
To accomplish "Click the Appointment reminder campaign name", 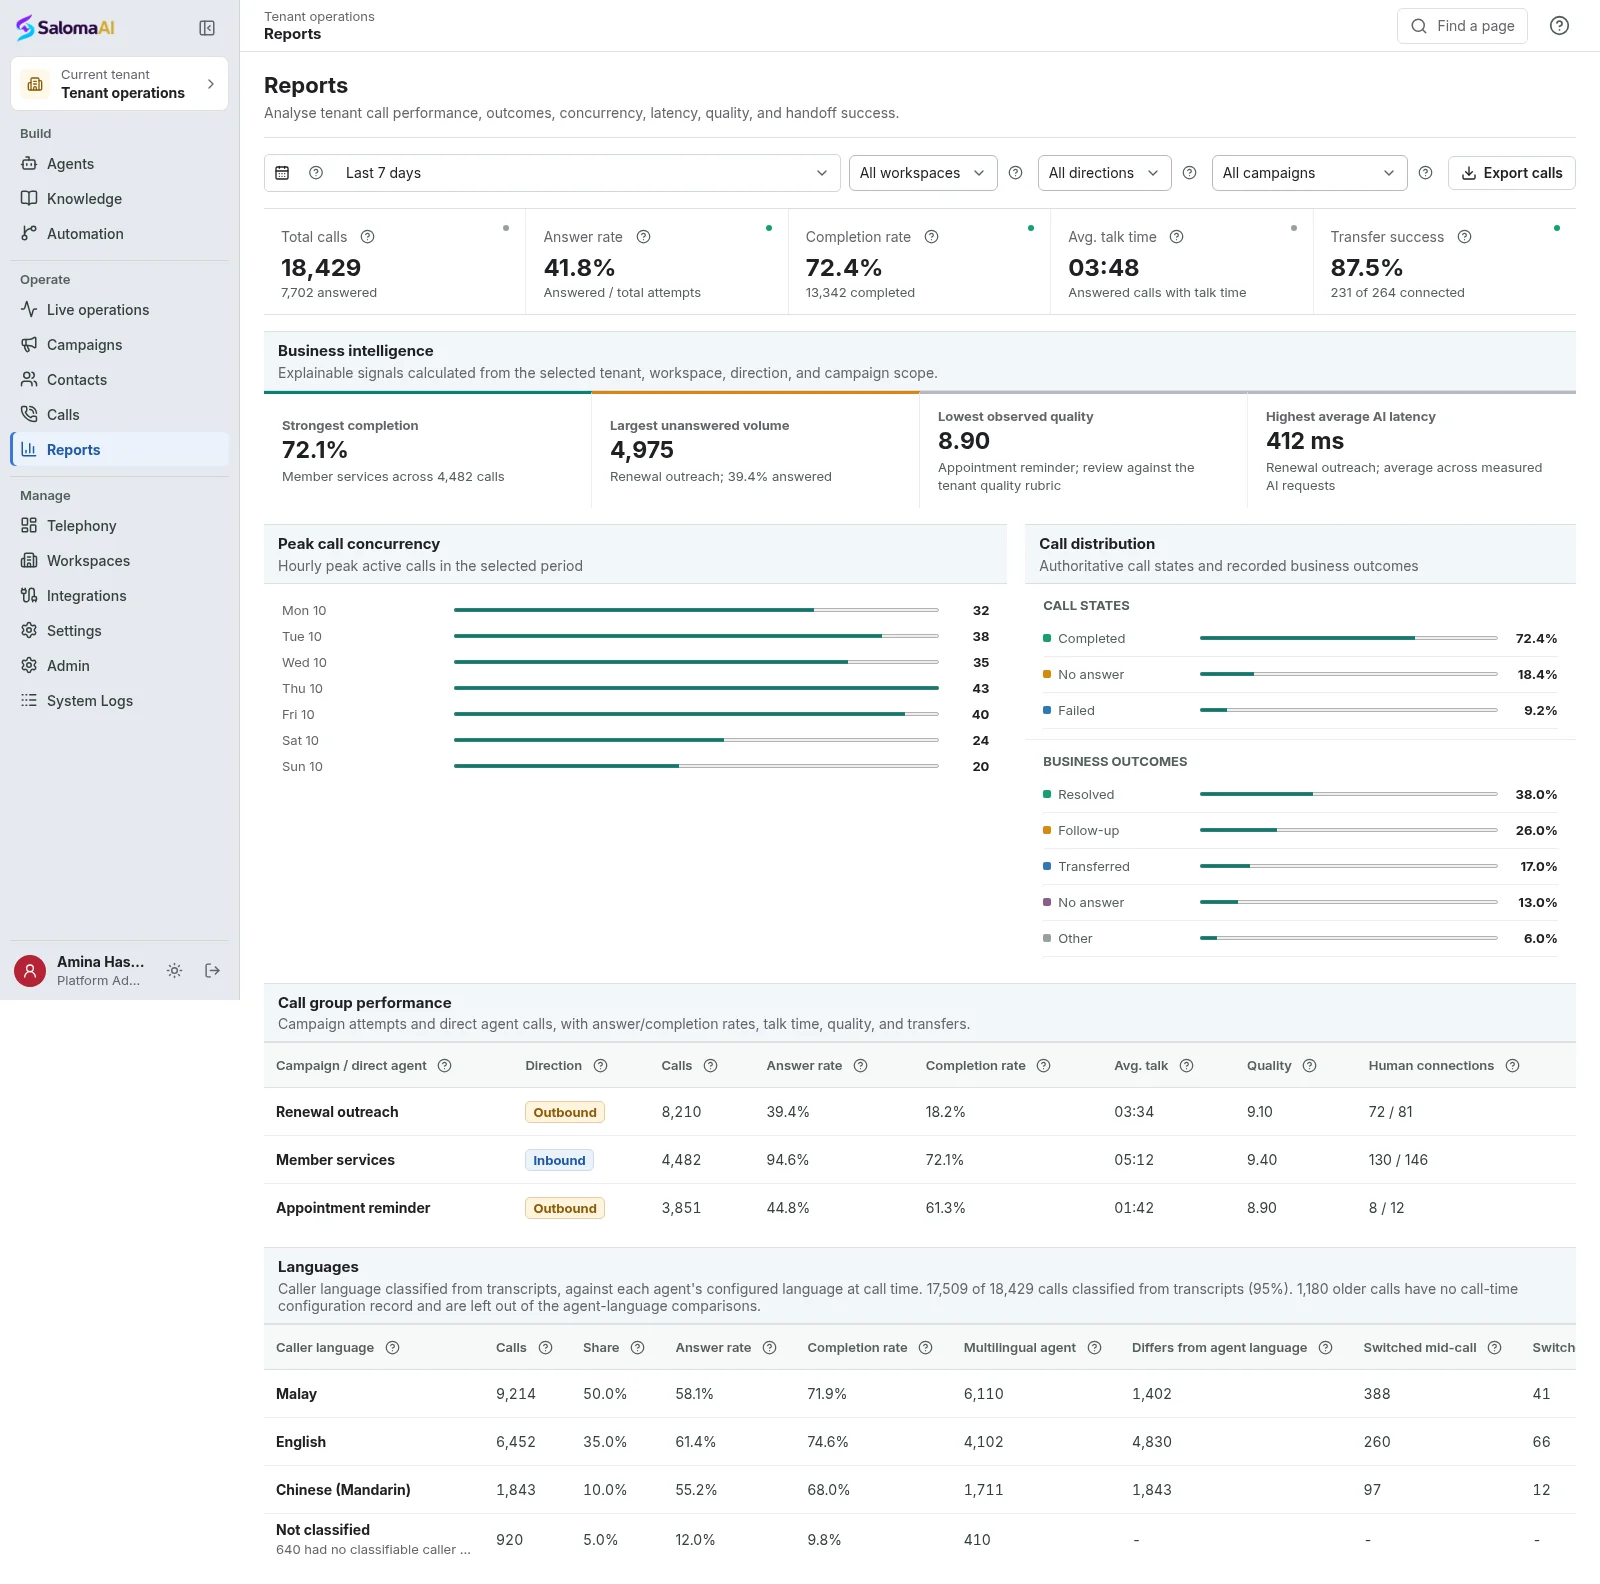I will (353, 1208).
